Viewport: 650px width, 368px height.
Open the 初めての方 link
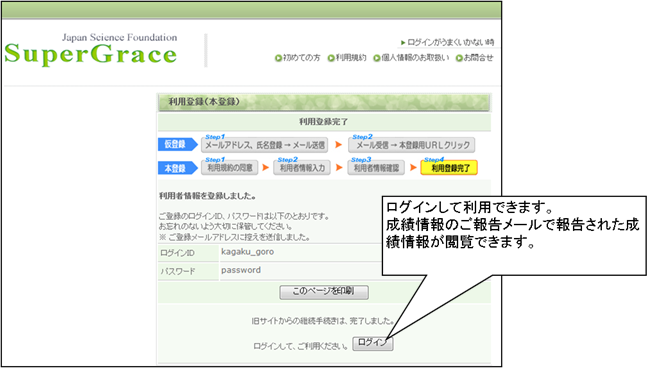click(301, 58)
